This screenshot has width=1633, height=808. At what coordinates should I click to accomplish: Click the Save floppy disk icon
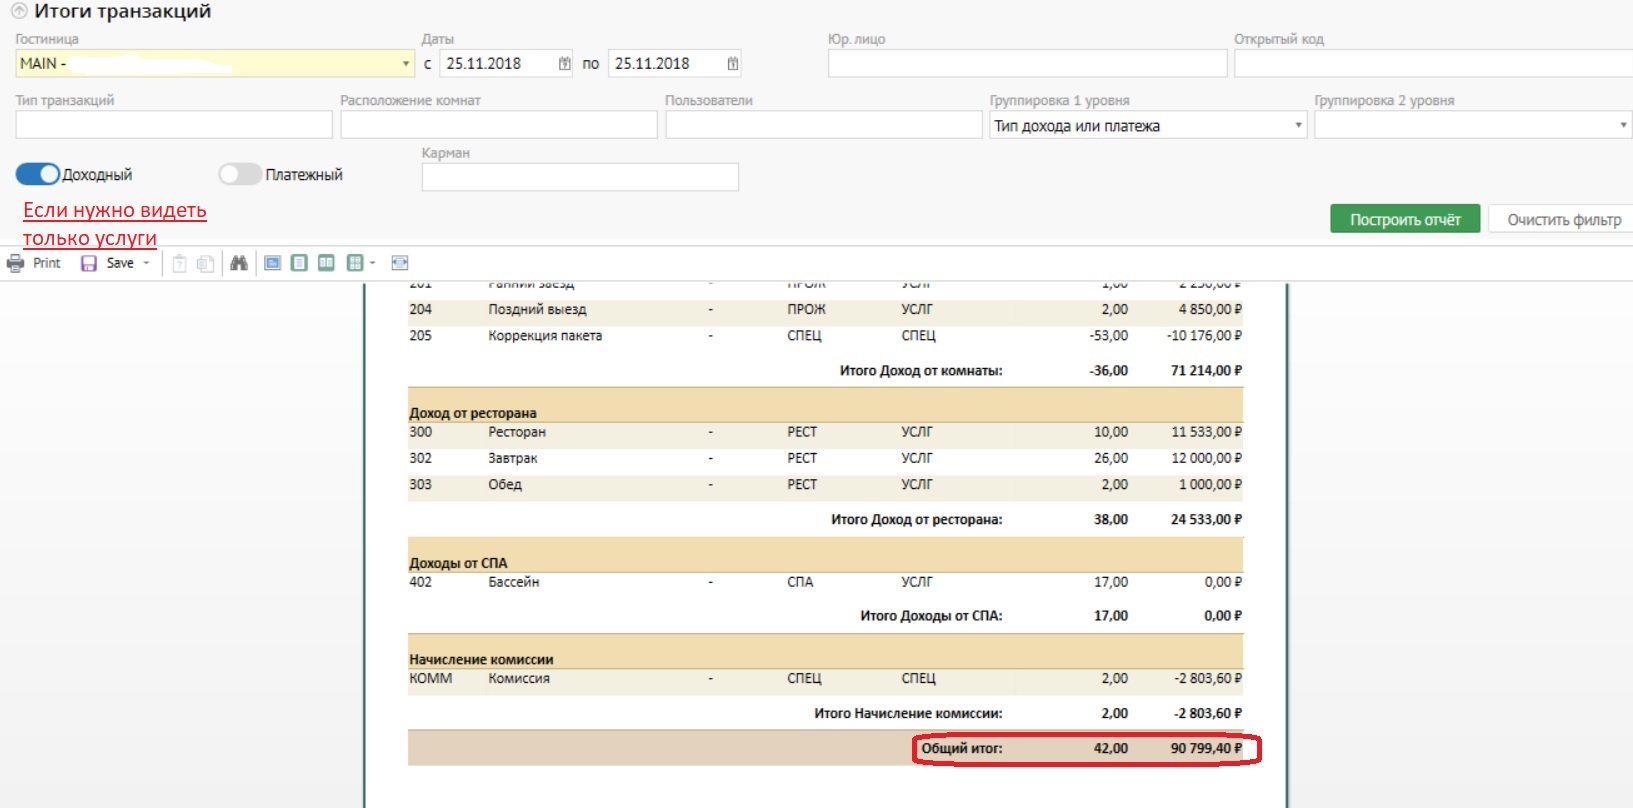(89, 263)
